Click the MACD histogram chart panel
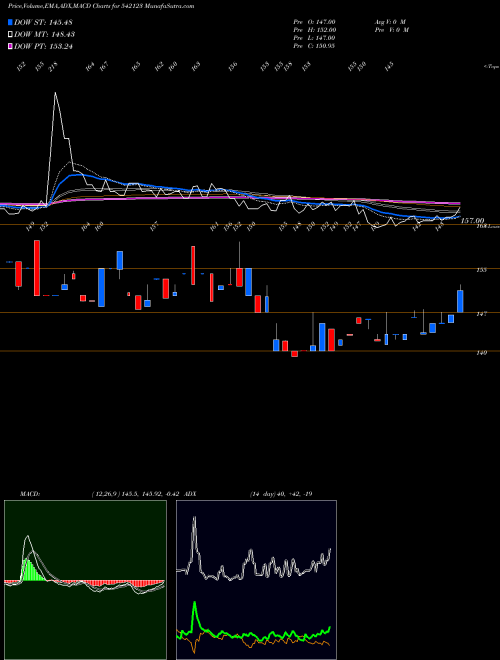Viewport: 500px width, 660px height. click(x=85, y=580)
